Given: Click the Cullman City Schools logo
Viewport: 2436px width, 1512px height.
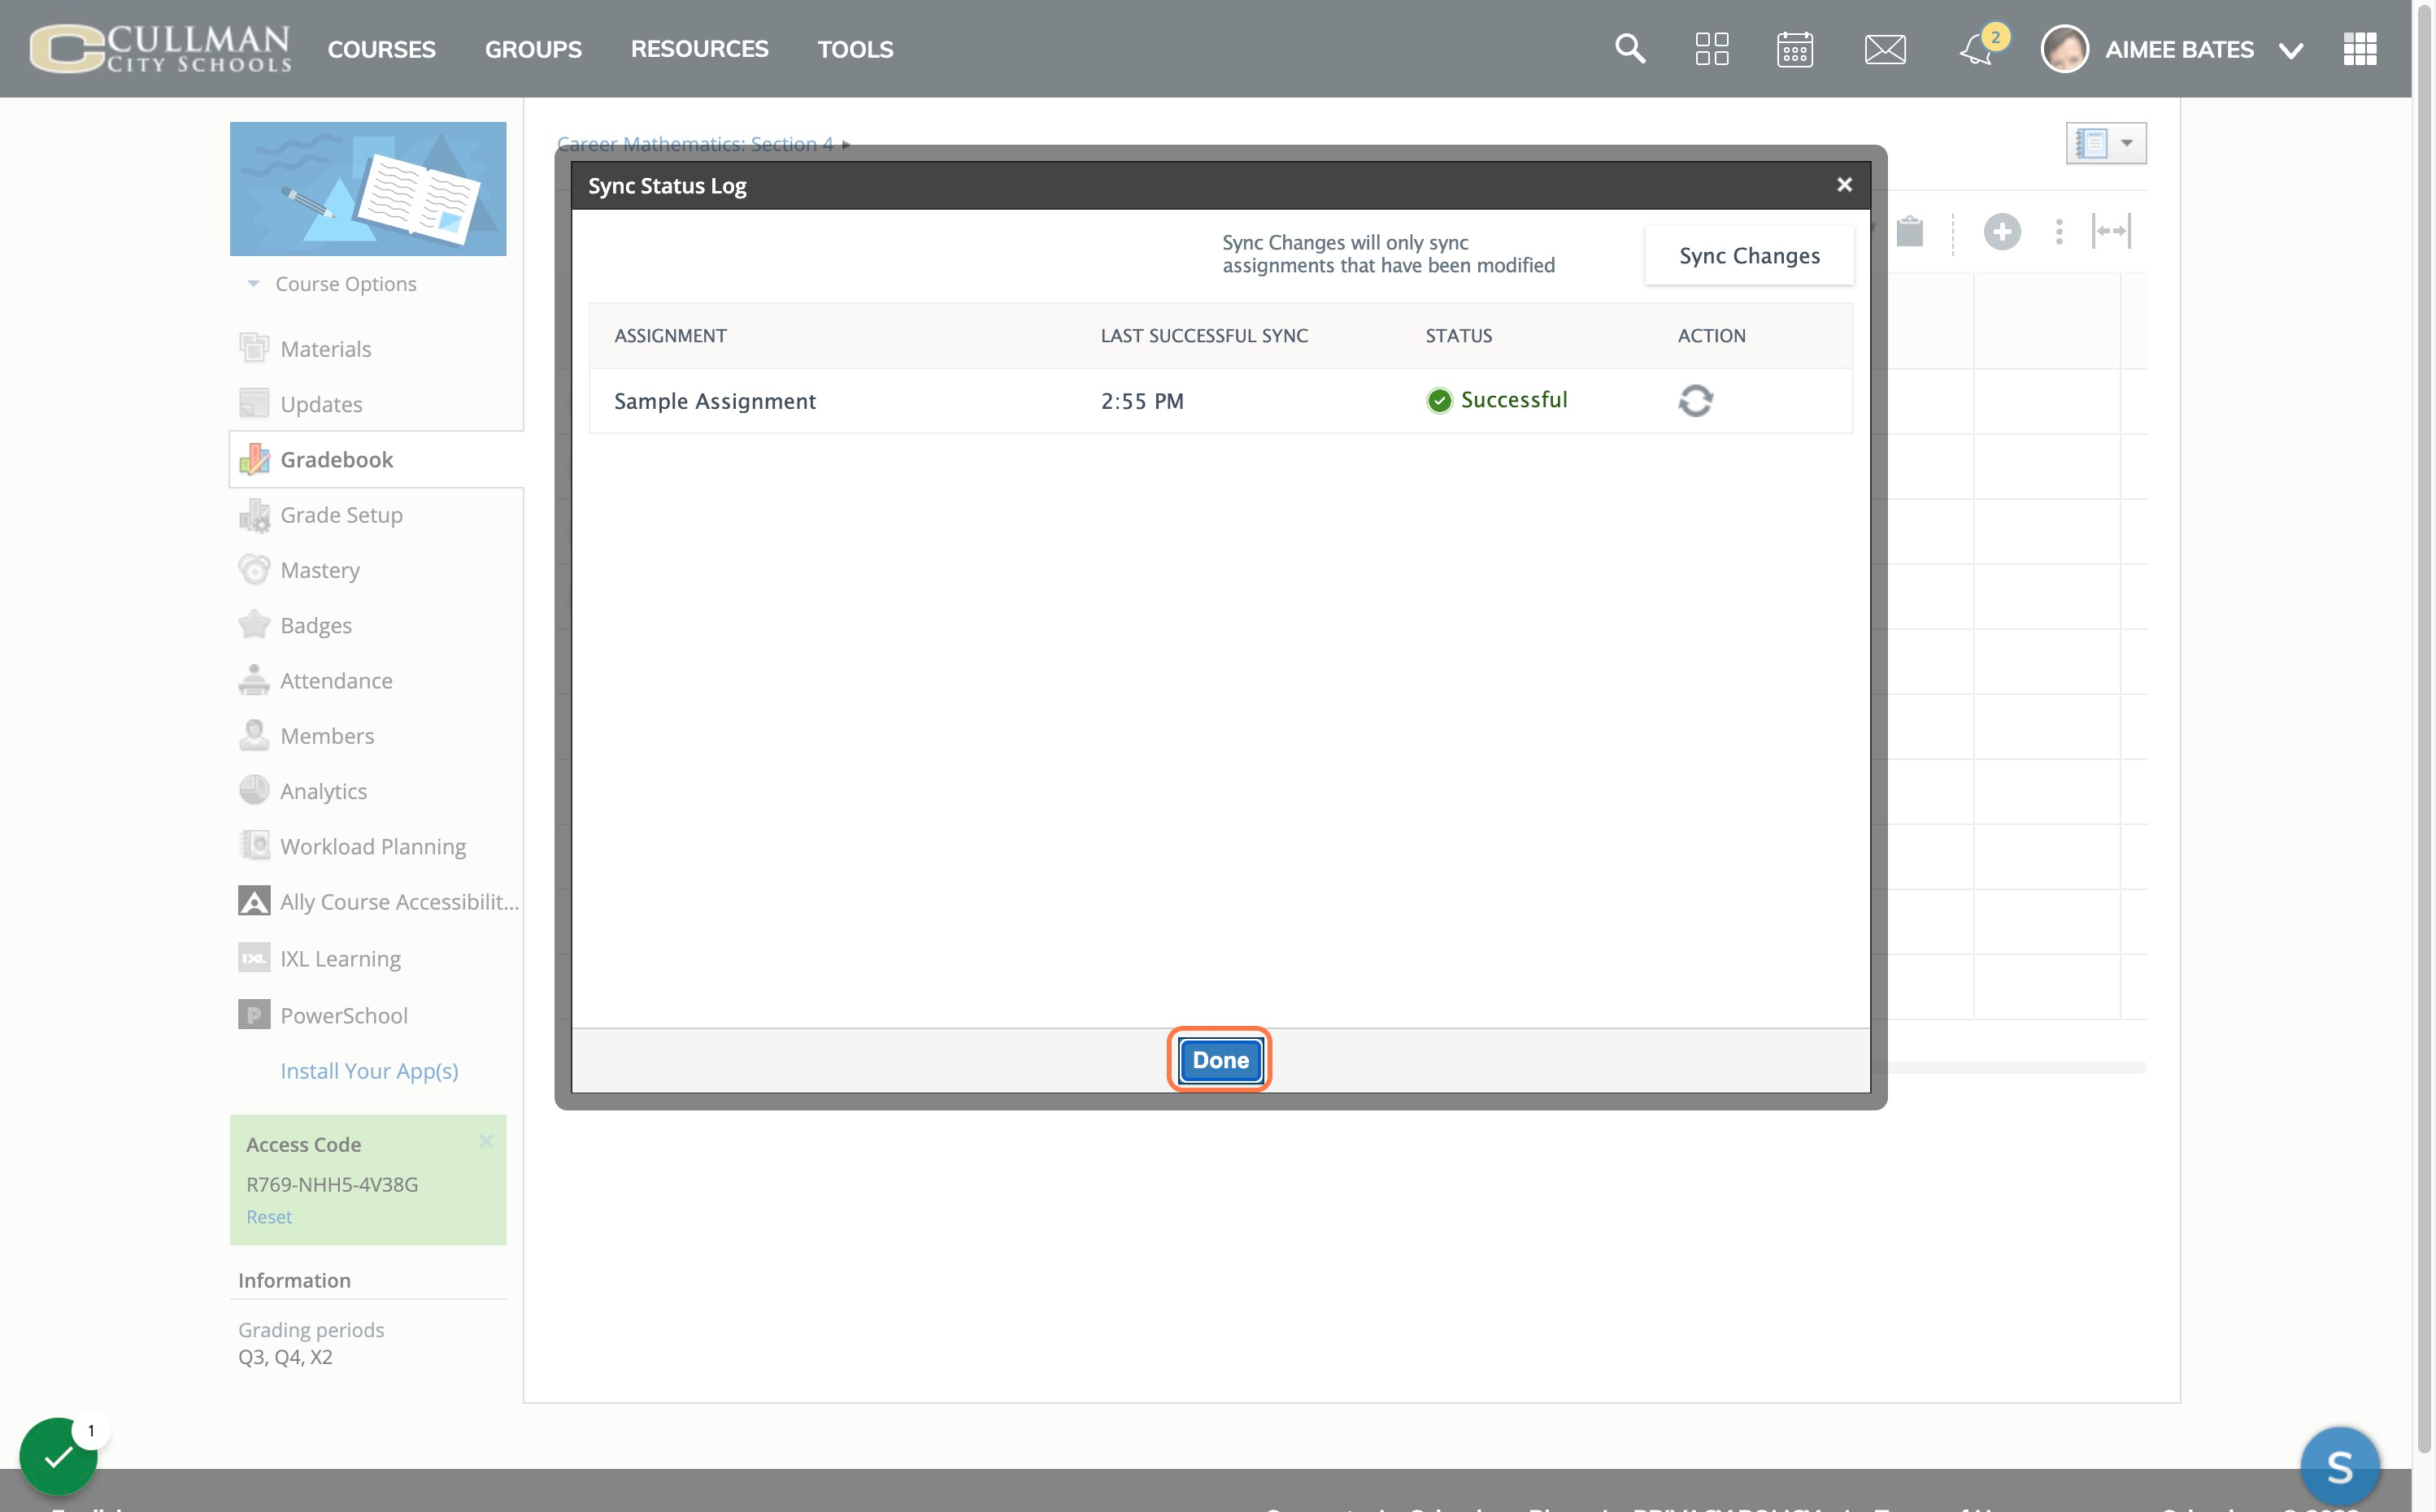Looking at the screenshot, I should 160,48.
